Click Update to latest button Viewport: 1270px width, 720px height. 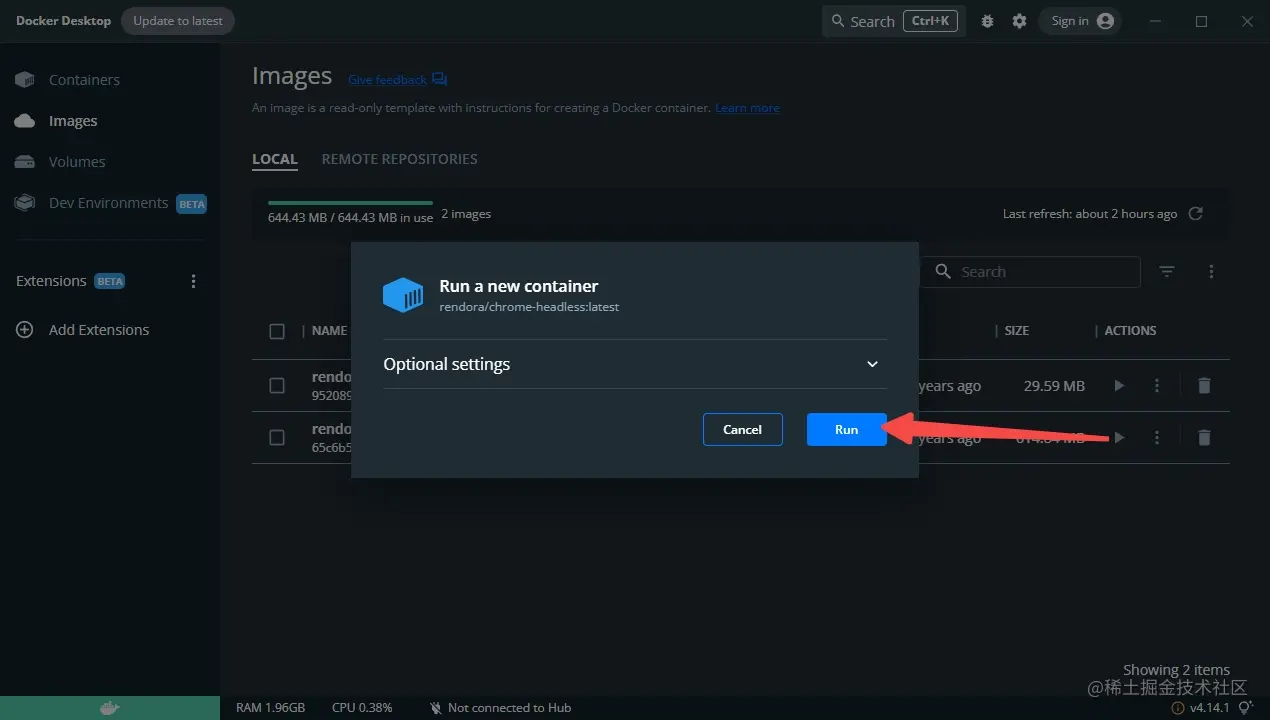pyautogui.click(x=178, y=21)
